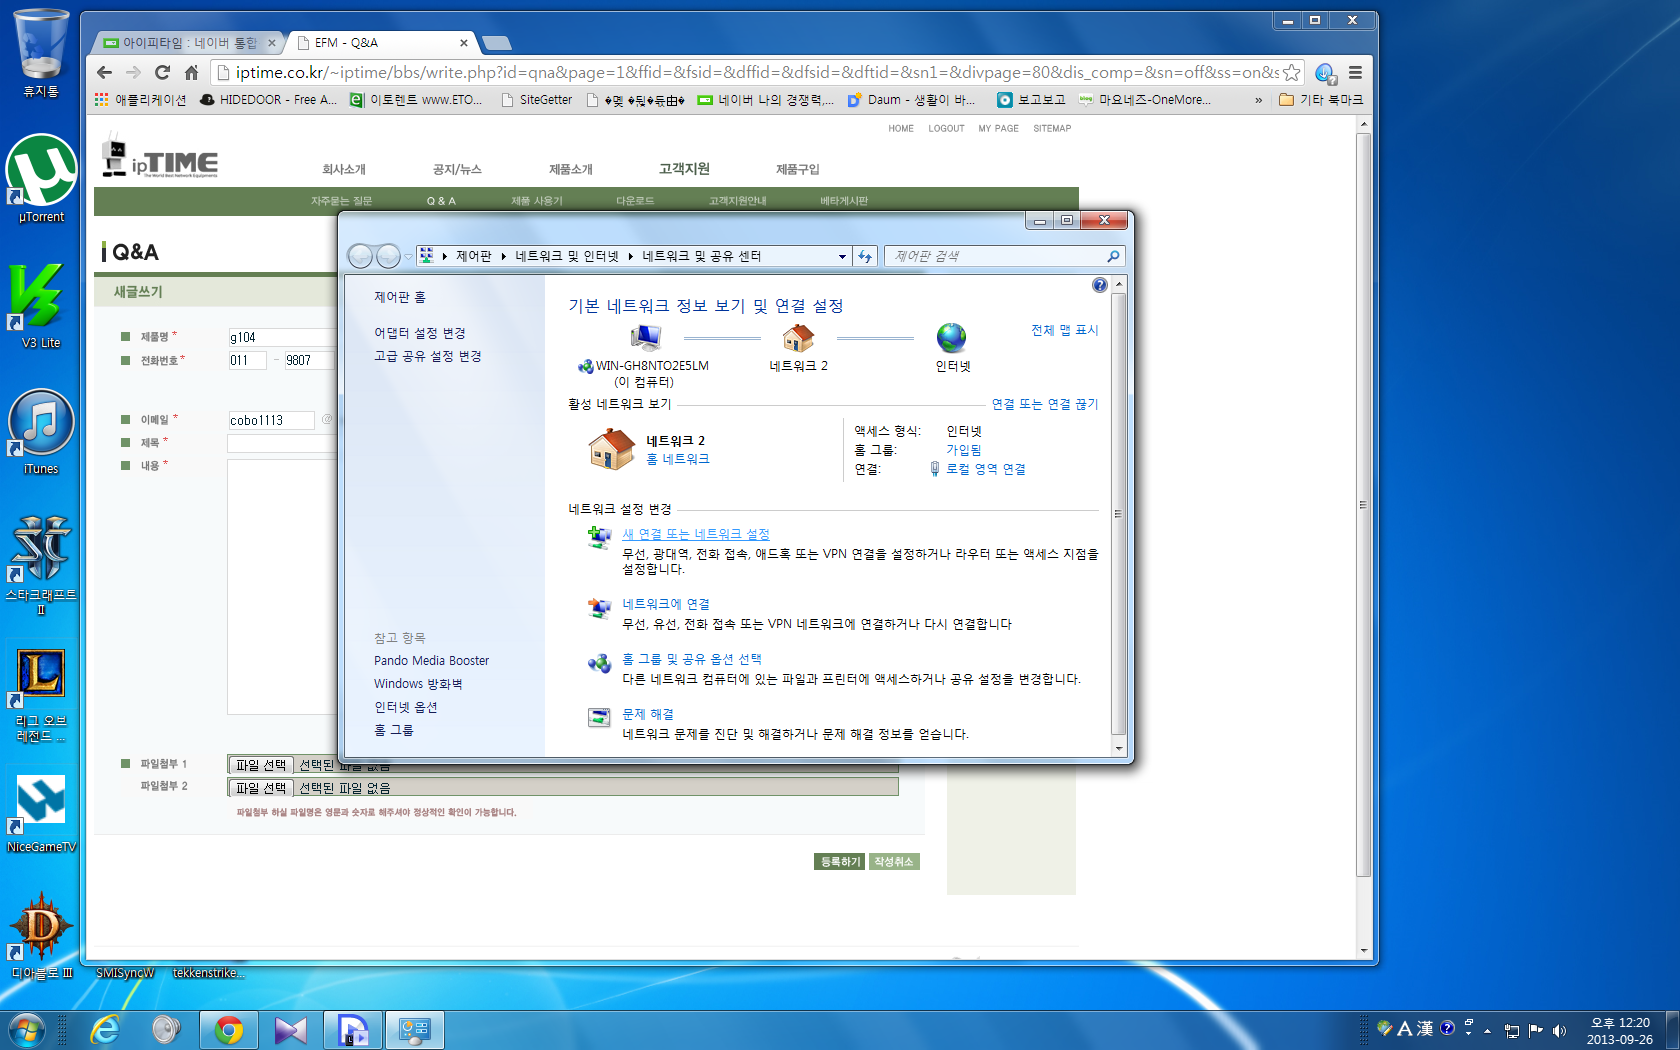1680x1050 pixels.
Task: Open the StarCraft II desktop shortcut
Action: [x=41, y=565]
